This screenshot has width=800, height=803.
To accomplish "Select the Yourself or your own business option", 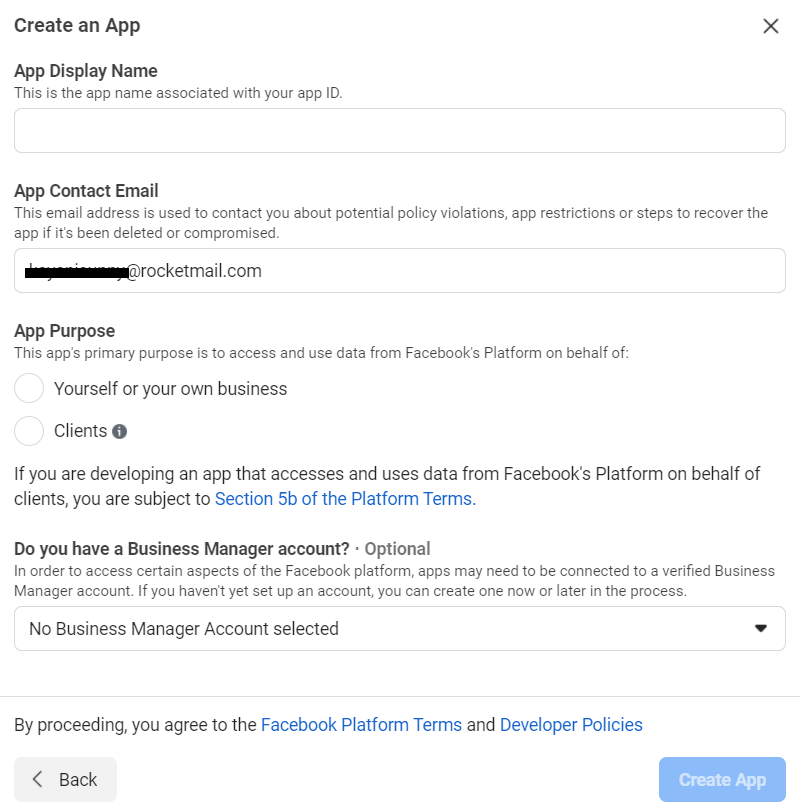I will (29, 388).
